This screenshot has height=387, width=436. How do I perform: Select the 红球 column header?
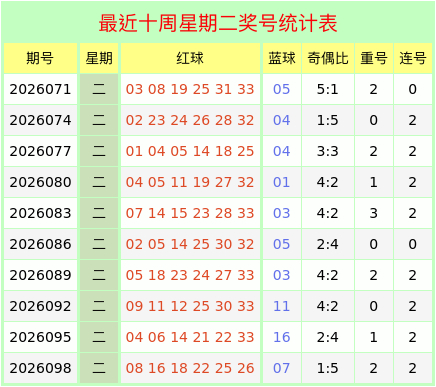pyautogui.click(x=190, y=58)
